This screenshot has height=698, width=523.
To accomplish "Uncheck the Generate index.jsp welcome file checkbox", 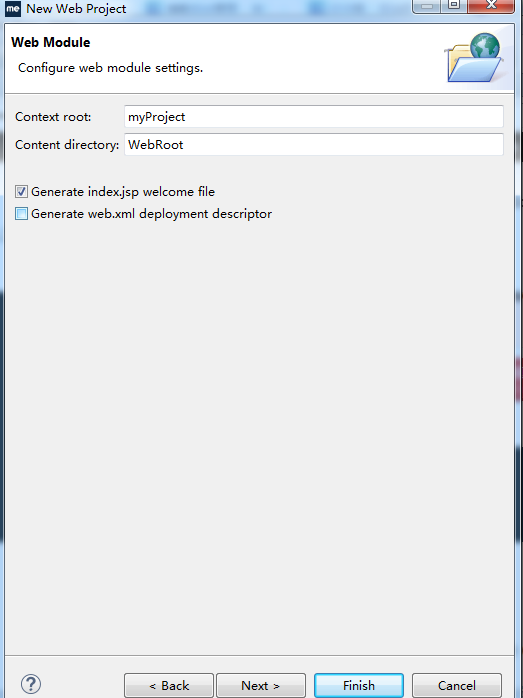I will (21, 192).
